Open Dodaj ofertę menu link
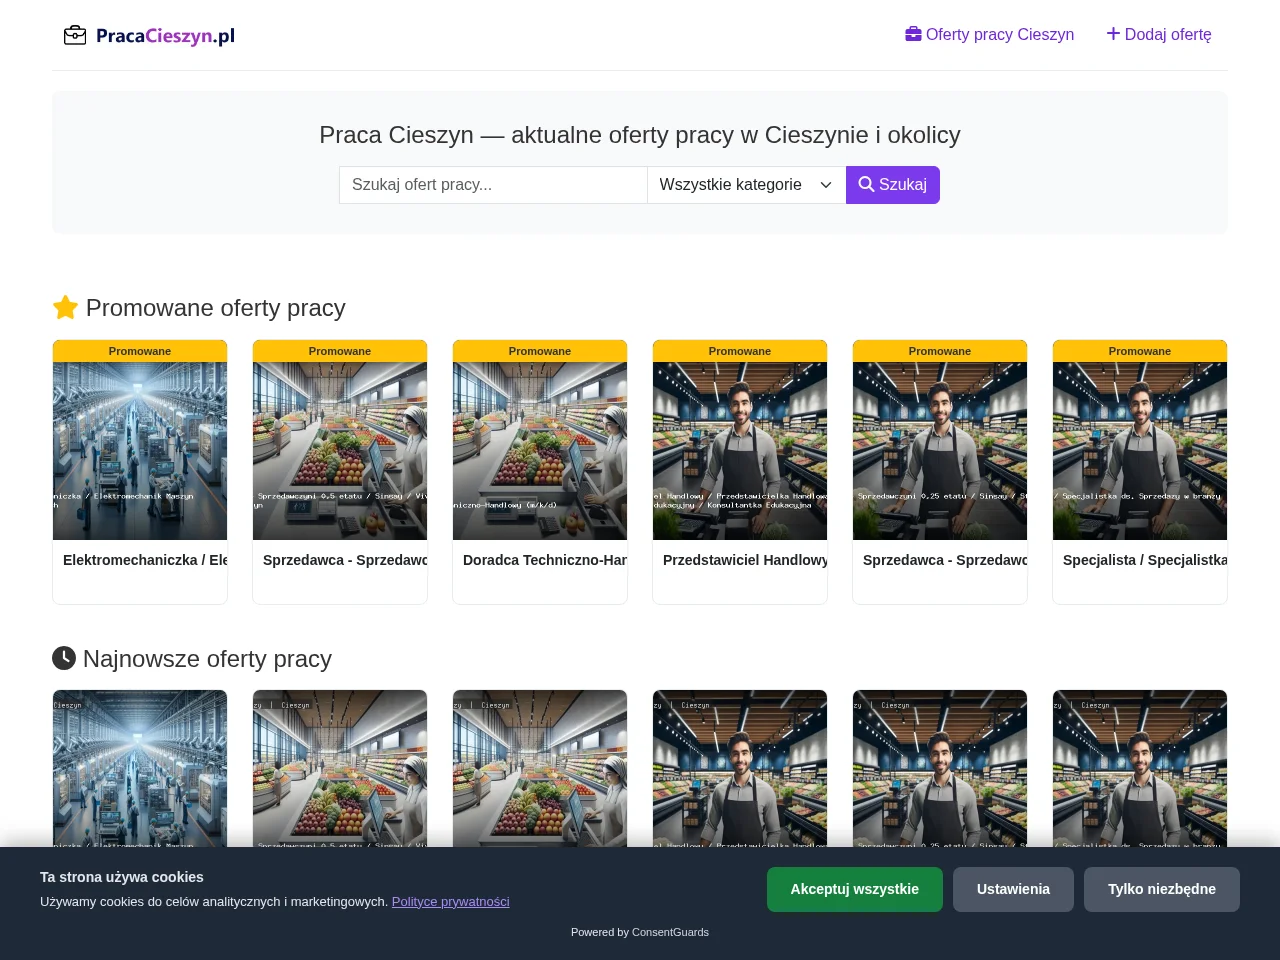The image size is (1280, 960). (1159, 34)
